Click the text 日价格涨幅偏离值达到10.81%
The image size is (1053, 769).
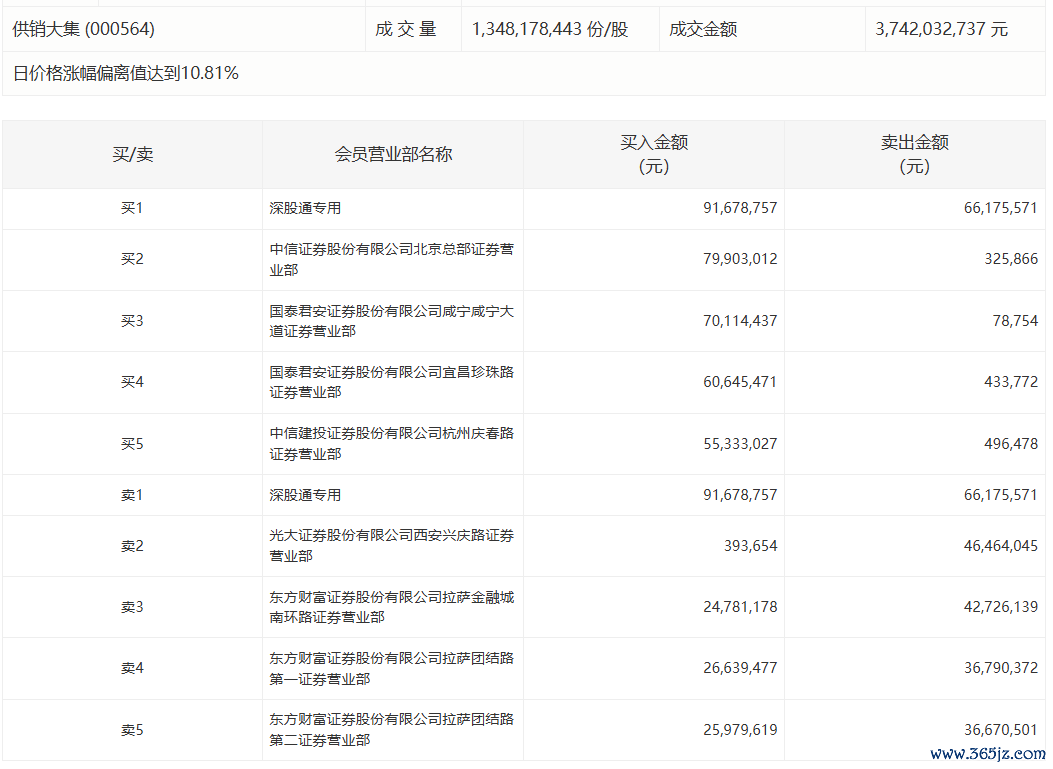tap(126, 73)
